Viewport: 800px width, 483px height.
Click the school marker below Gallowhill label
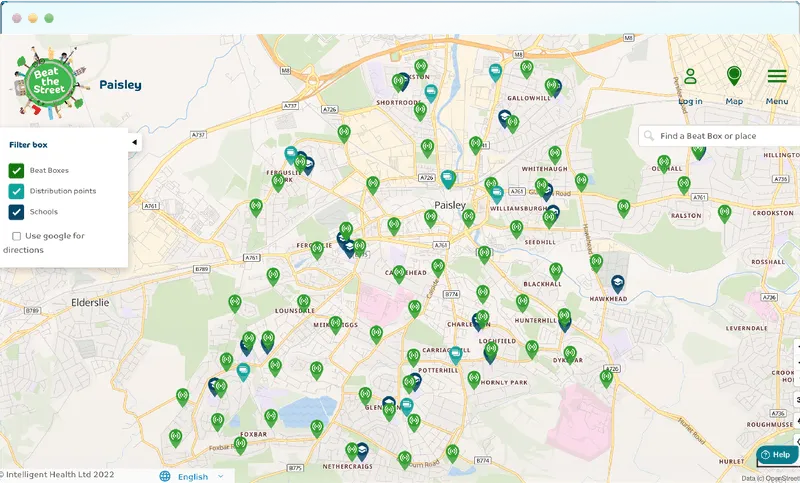(x=504, y=118)
